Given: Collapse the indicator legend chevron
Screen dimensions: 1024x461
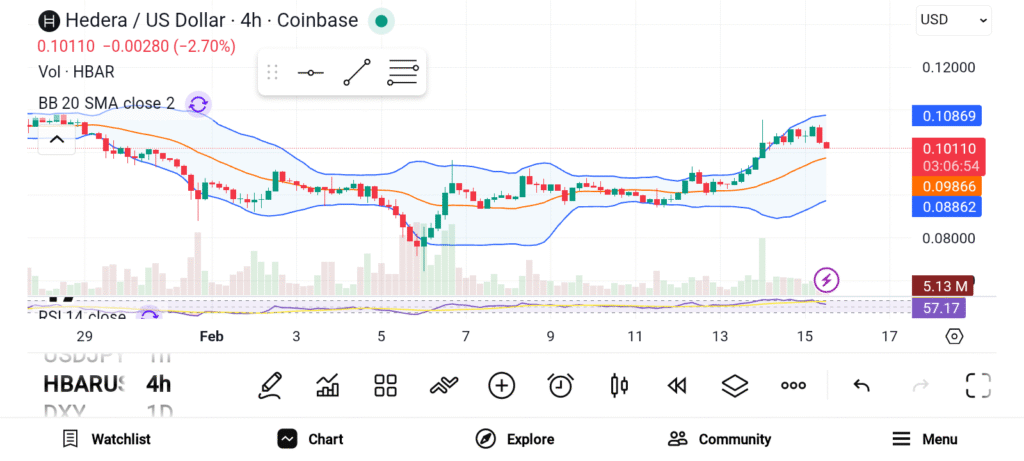Looking at the screenshot, I should (x=56, y=140).
